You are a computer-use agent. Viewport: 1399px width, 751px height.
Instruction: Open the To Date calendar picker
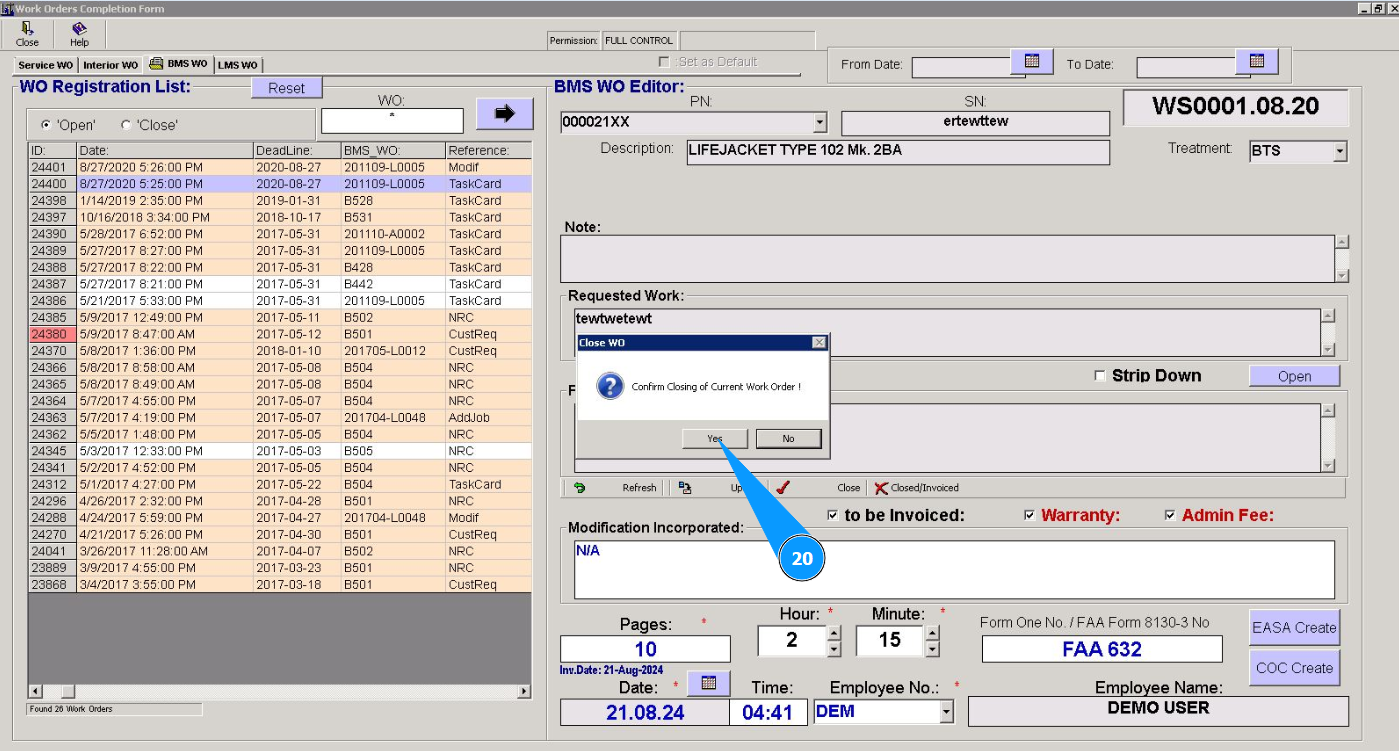pos(1257,62)
